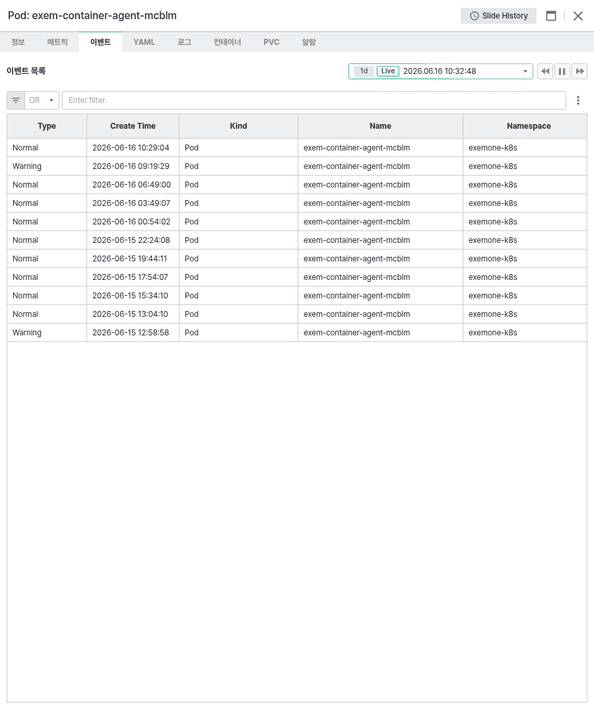The image size is (594, 713).
Task: Open the three-dot table options menu
Action: pyautogui.click(x=578, y=100)
